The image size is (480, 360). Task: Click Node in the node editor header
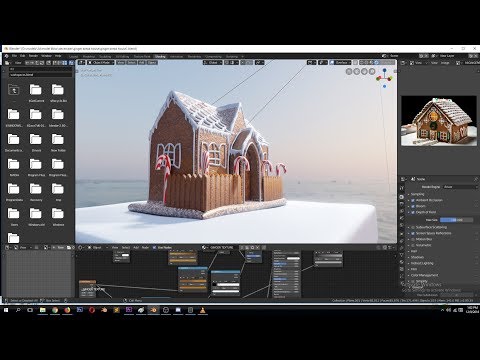coord(145,247)
